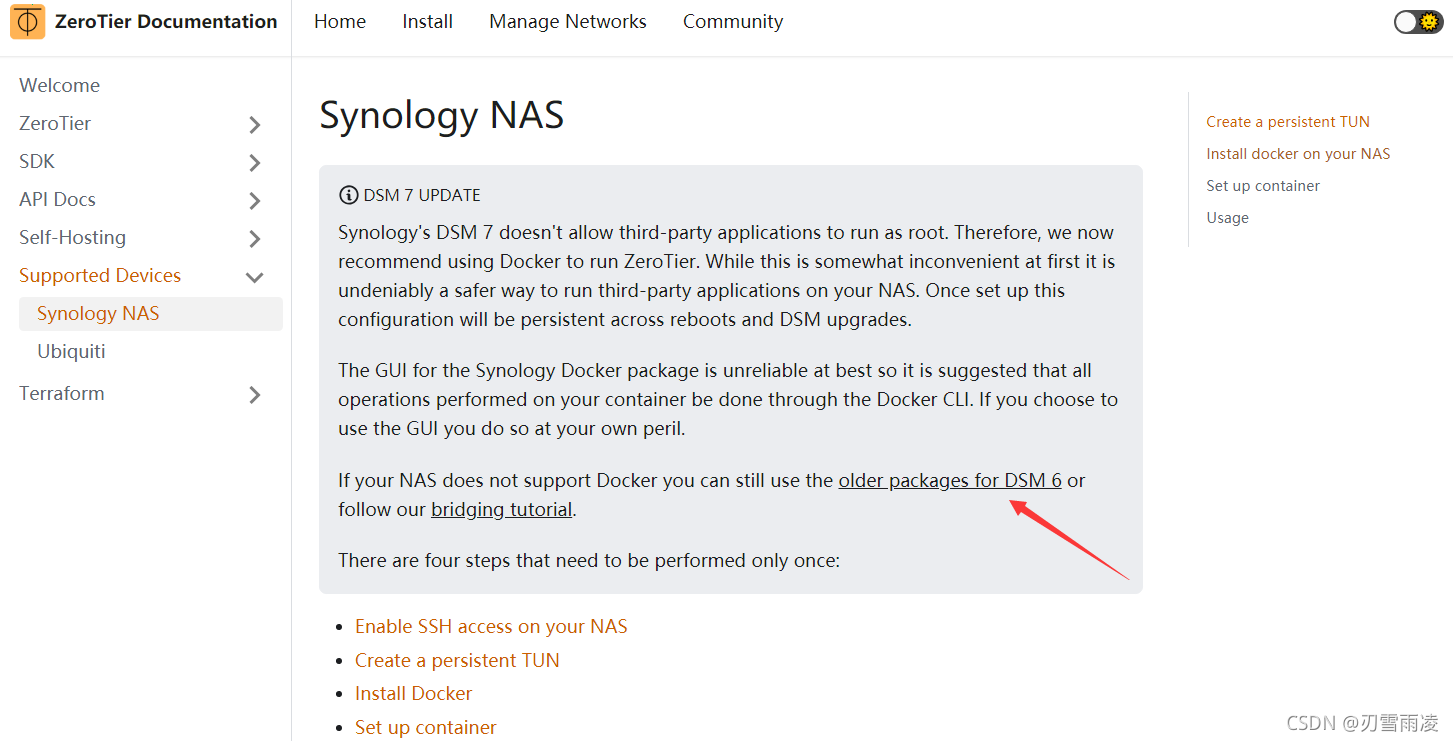This screenshot has width=1453, height=741.
Task: Follow the bridging tutorial link
Action: point(501,509)
